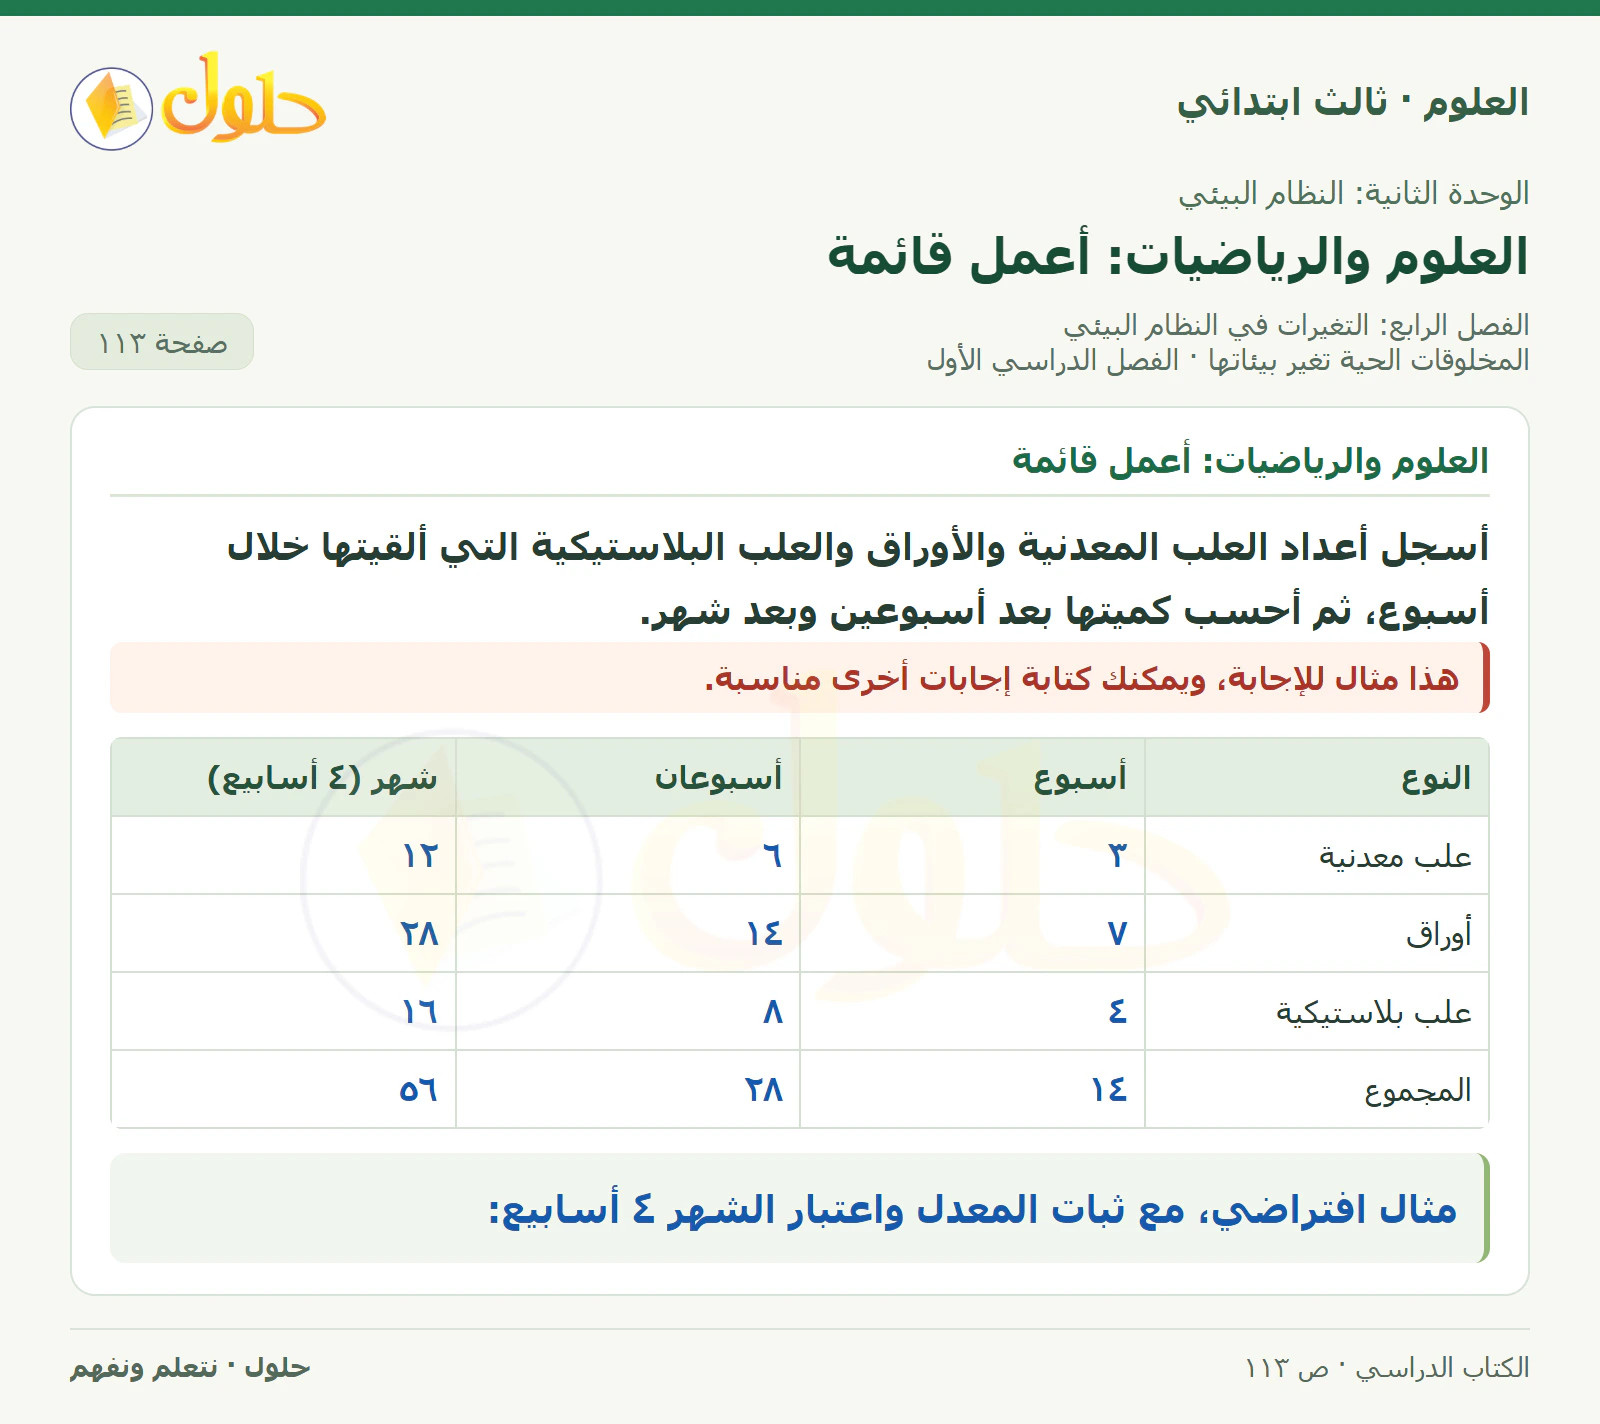Click two-week value ٨ for علب بلاستيكية
The height and width of the screenshot is (1424, 1600).
772,1012
